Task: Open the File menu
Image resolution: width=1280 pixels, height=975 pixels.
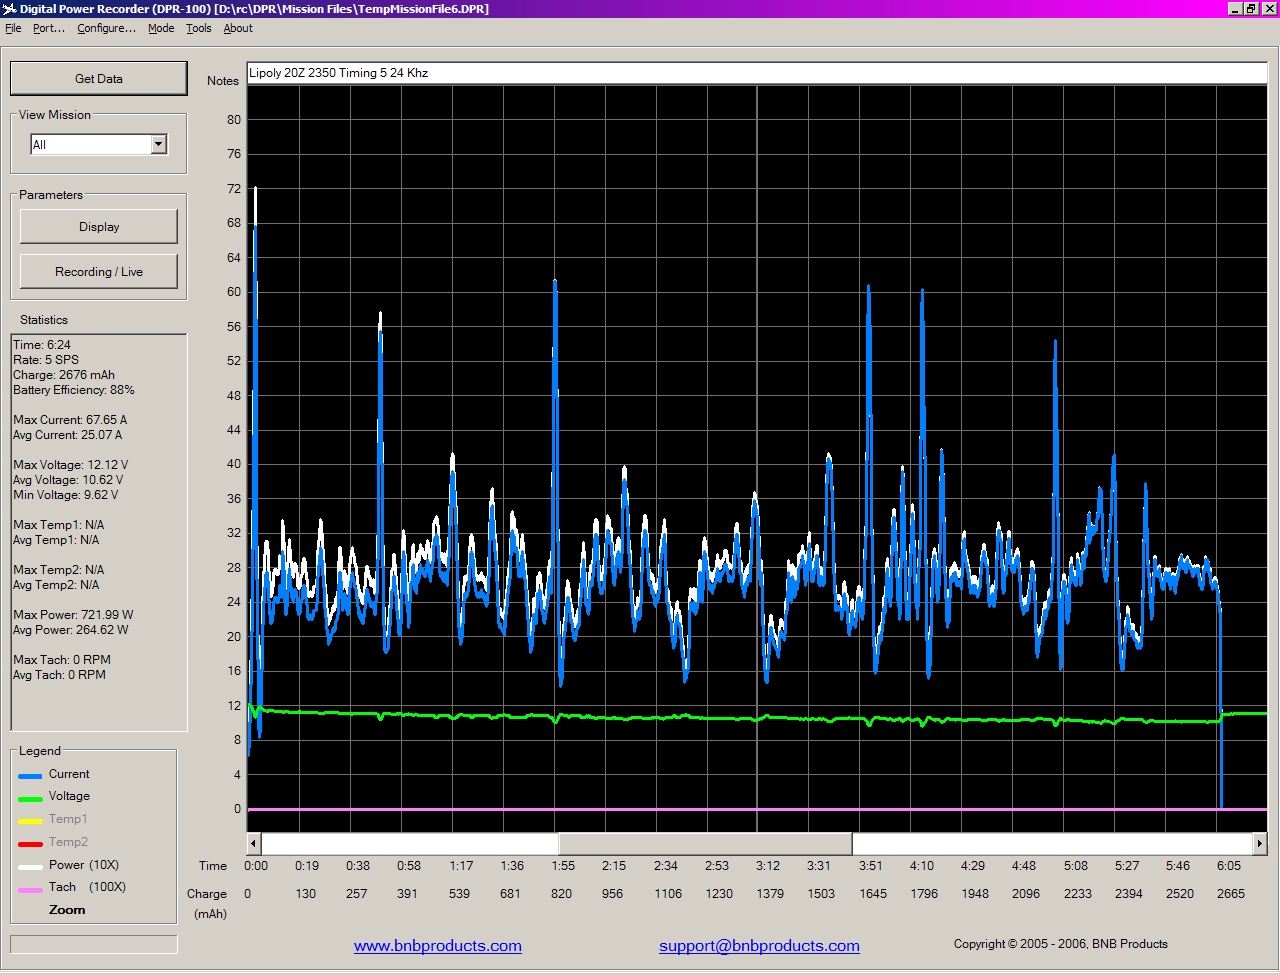Action: [13, 28]
